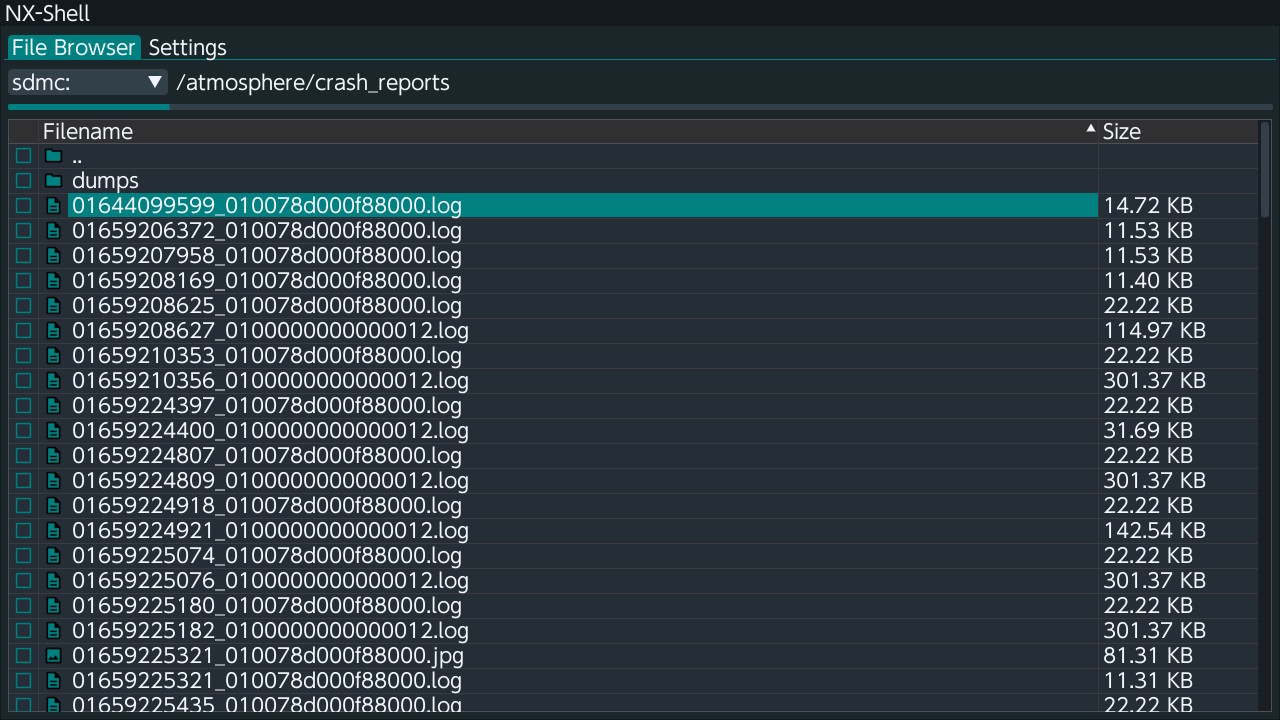Click file icon of 01659224400_0100000000000012.log
This screenshot has width=1280, height=720.
click(x=54, y=431)
